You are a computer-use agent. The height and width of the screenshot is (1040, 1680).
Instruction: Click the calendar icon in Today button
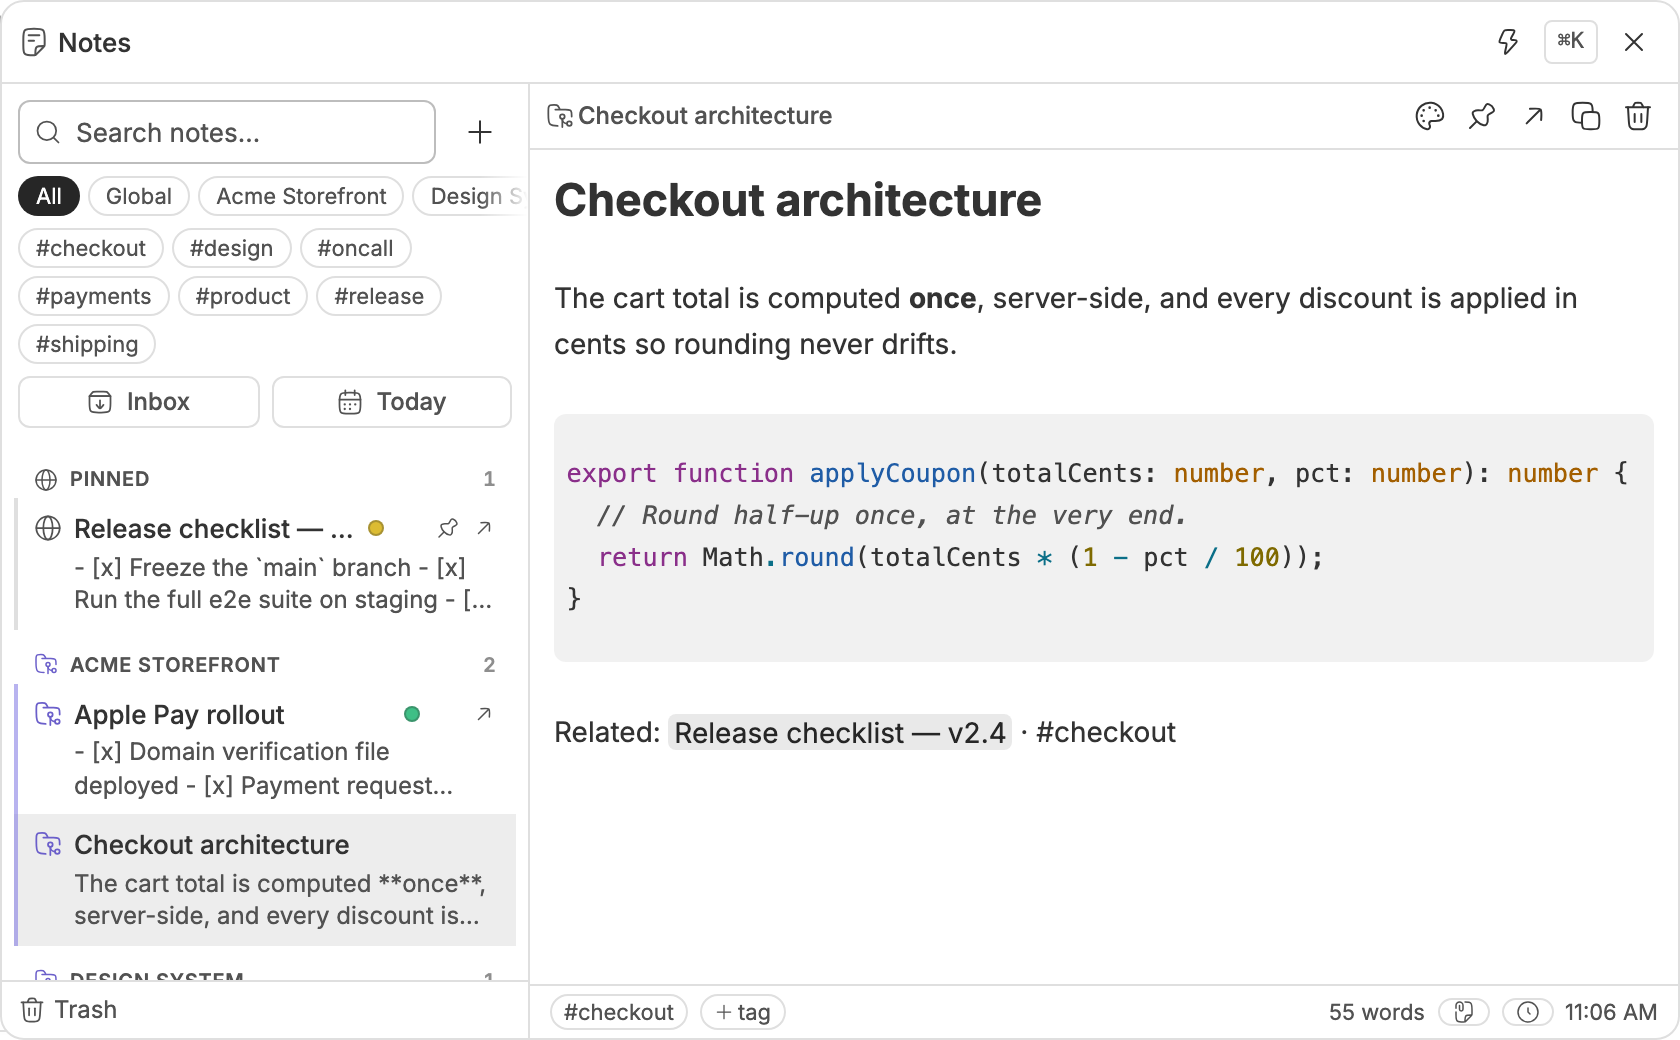tap(350, 402)
